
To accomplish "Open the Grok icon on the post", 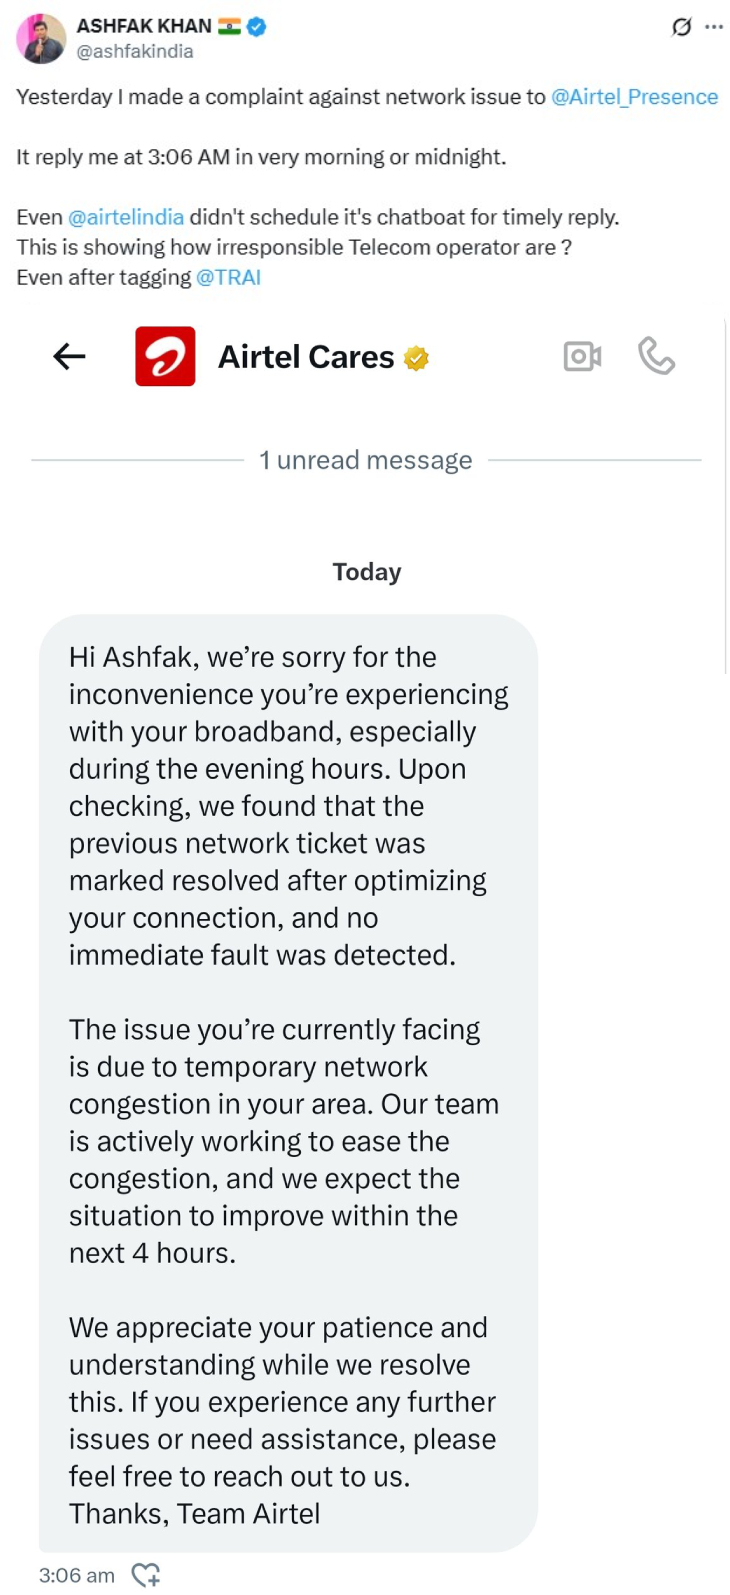I will [681, 27].
